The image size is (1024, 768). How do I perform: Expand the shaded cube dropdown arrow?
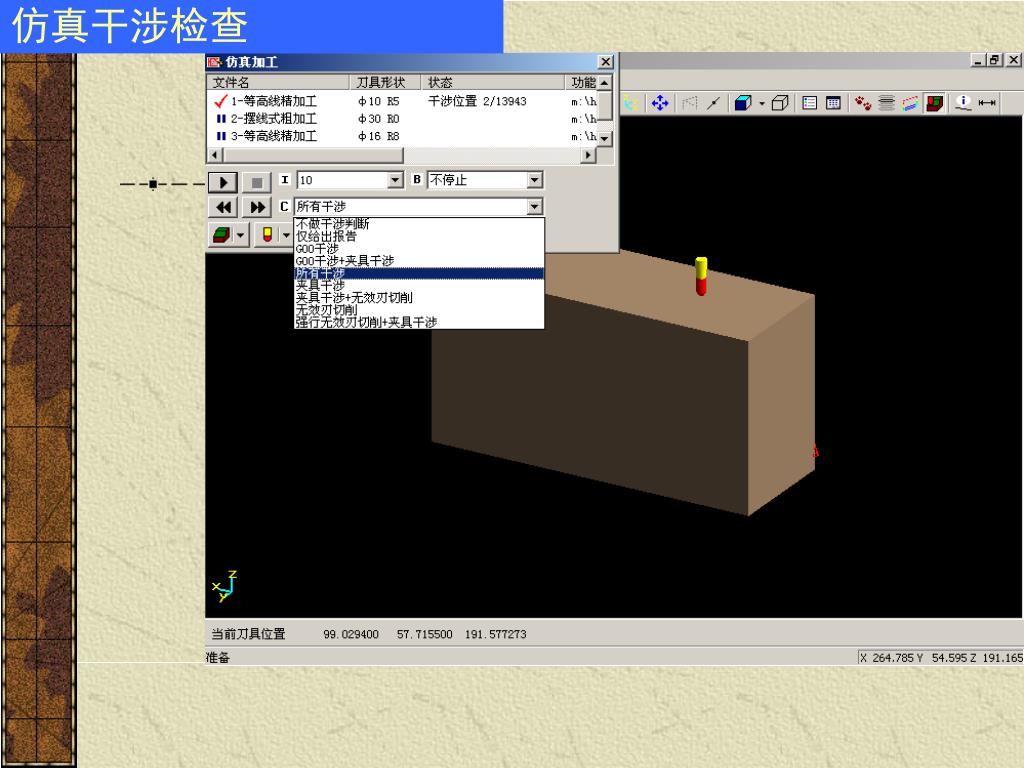point(761,103)
